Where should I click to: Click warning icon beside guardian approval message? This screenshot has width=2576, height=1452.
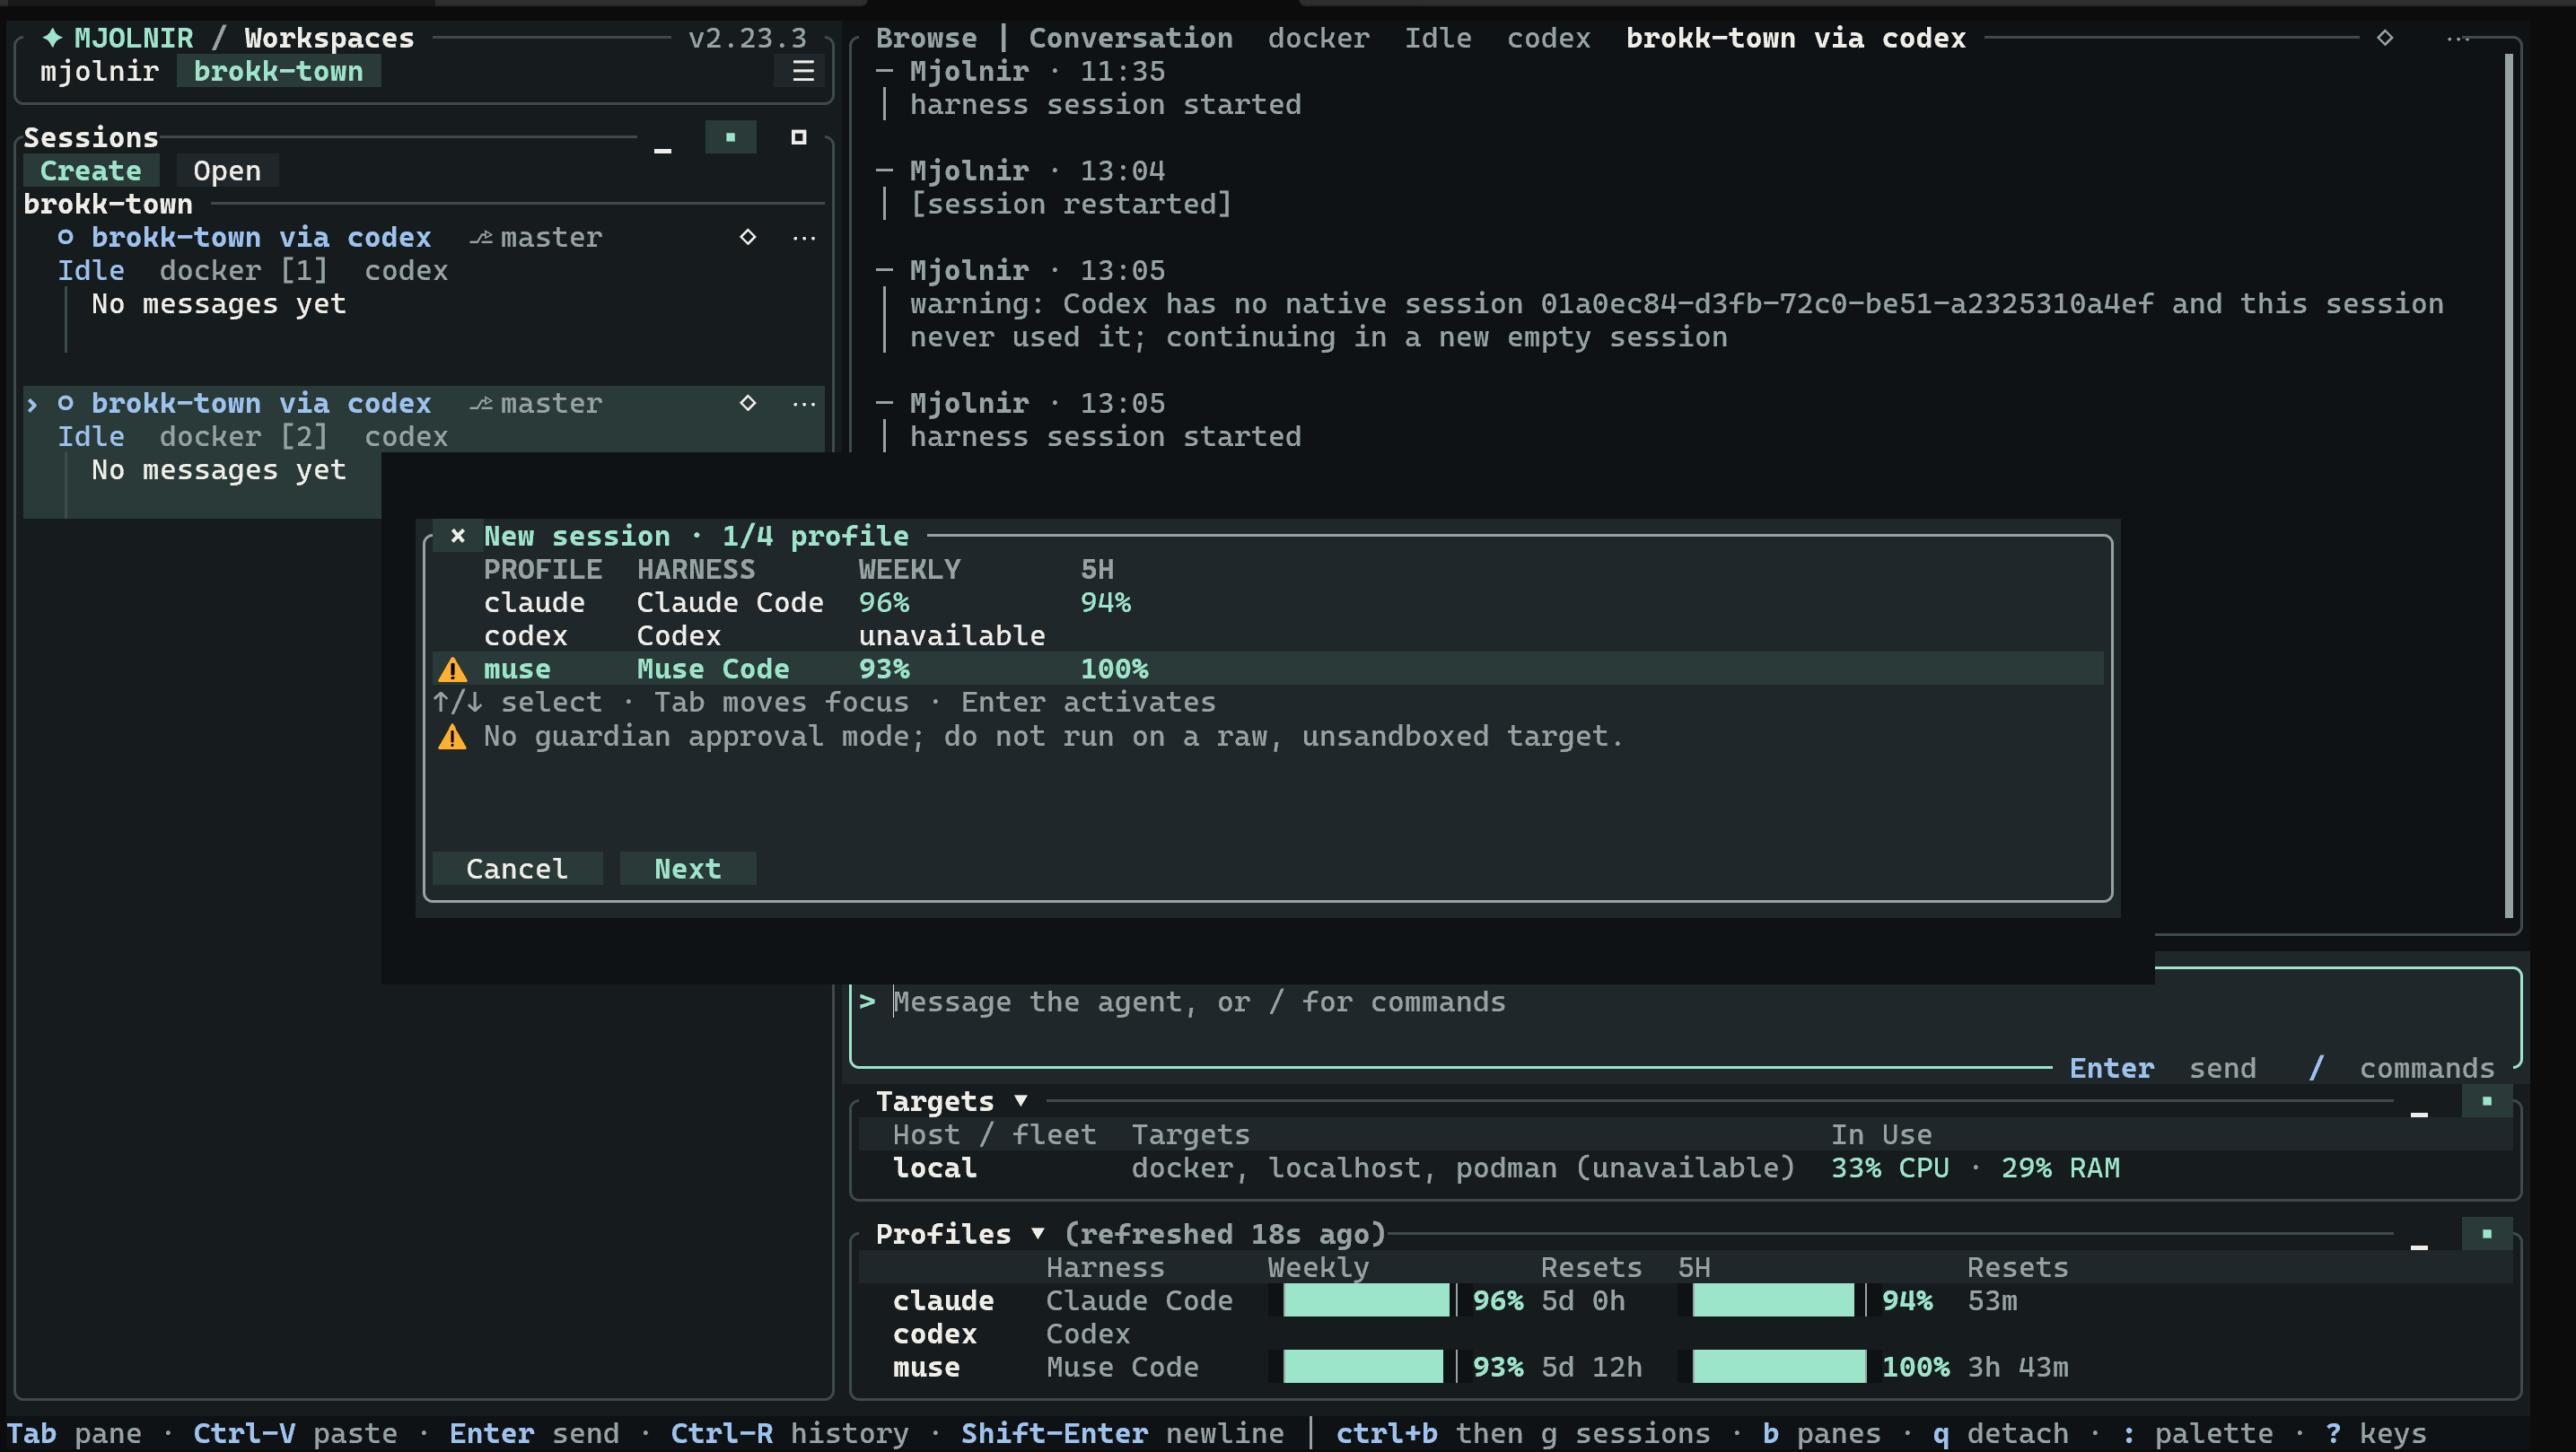452,737
